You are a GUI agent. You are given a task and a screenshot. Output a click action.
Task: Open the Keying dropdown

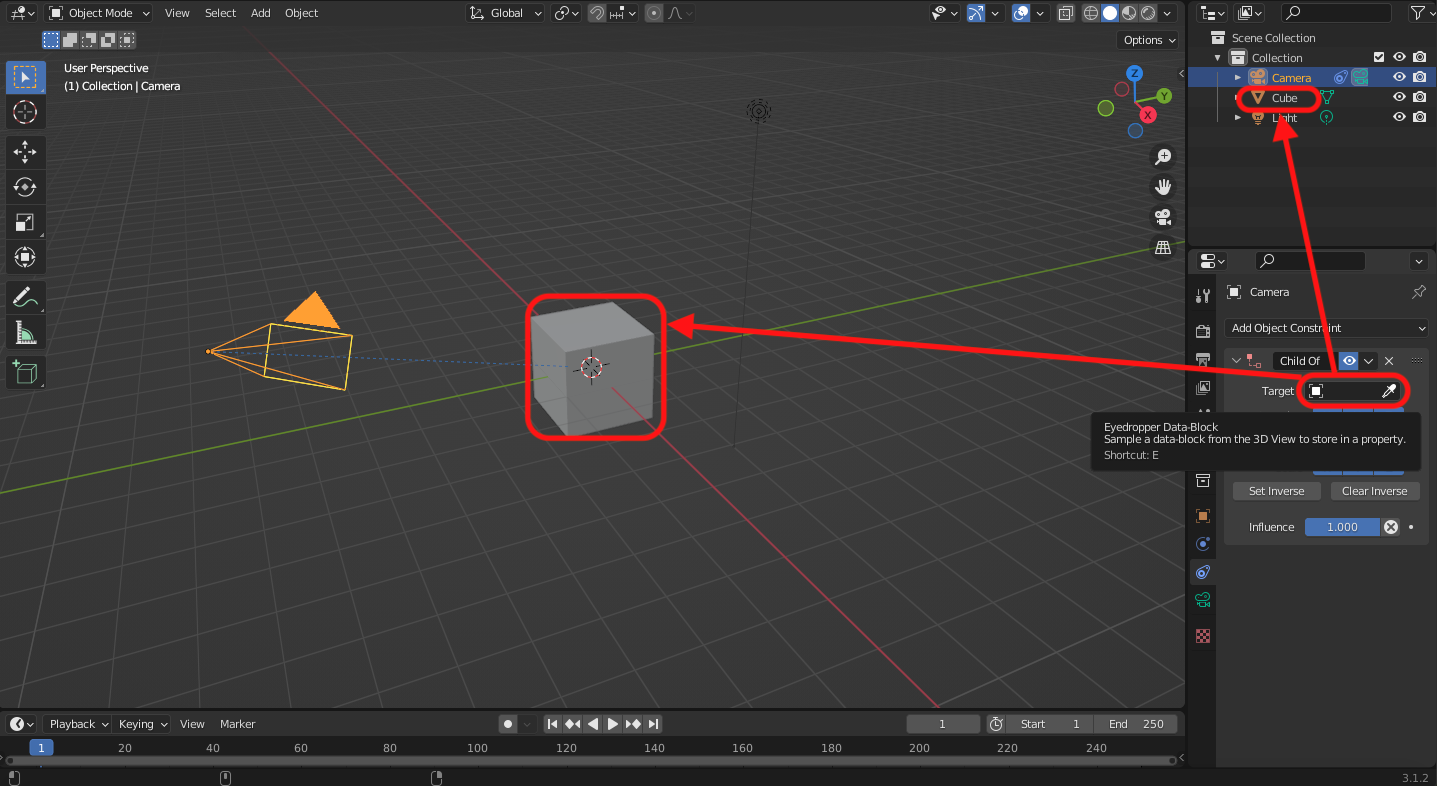tap(143, 724)
